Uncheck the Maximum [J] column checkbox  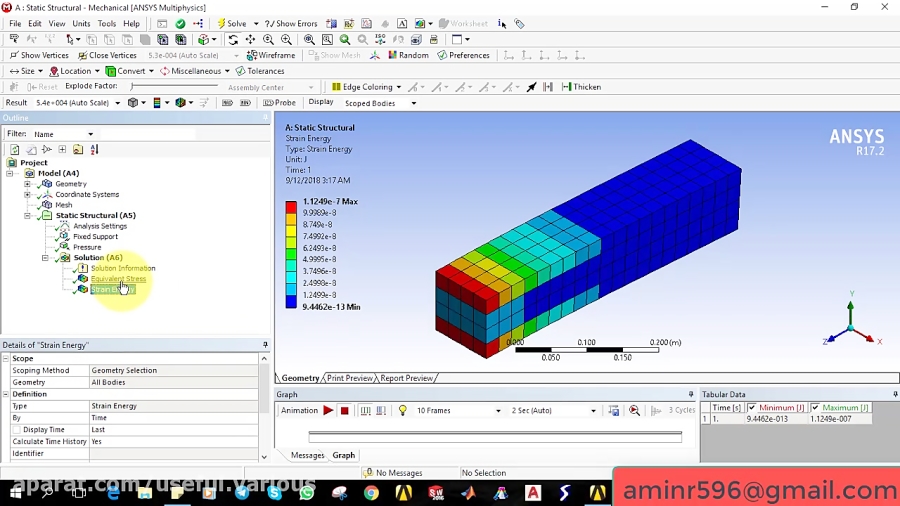point(815,408)
